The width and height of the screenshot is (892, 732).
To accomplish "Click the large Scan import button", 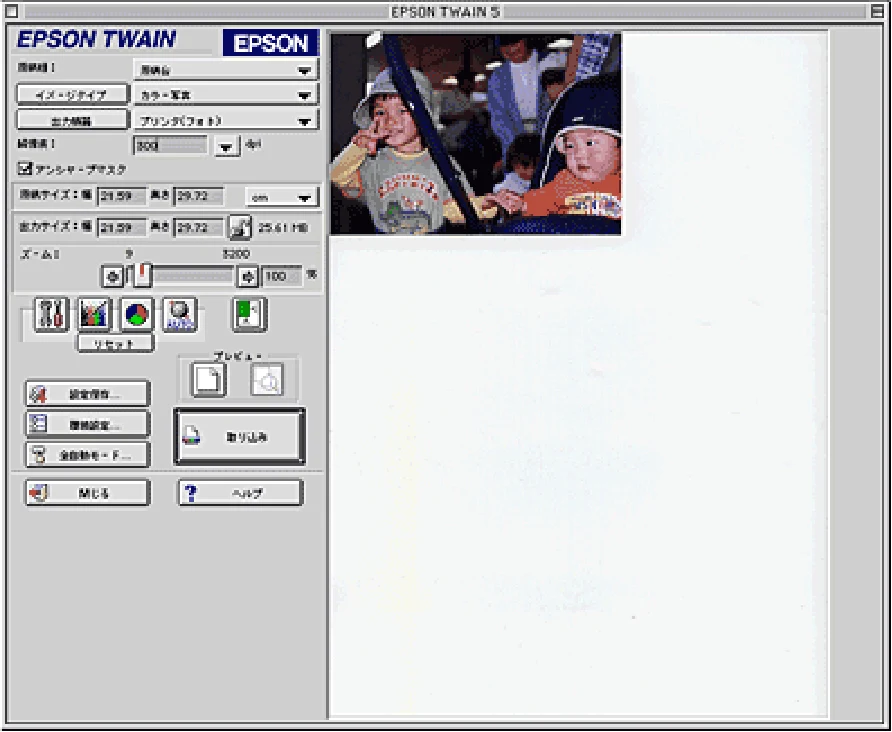I will click(239, 436).
